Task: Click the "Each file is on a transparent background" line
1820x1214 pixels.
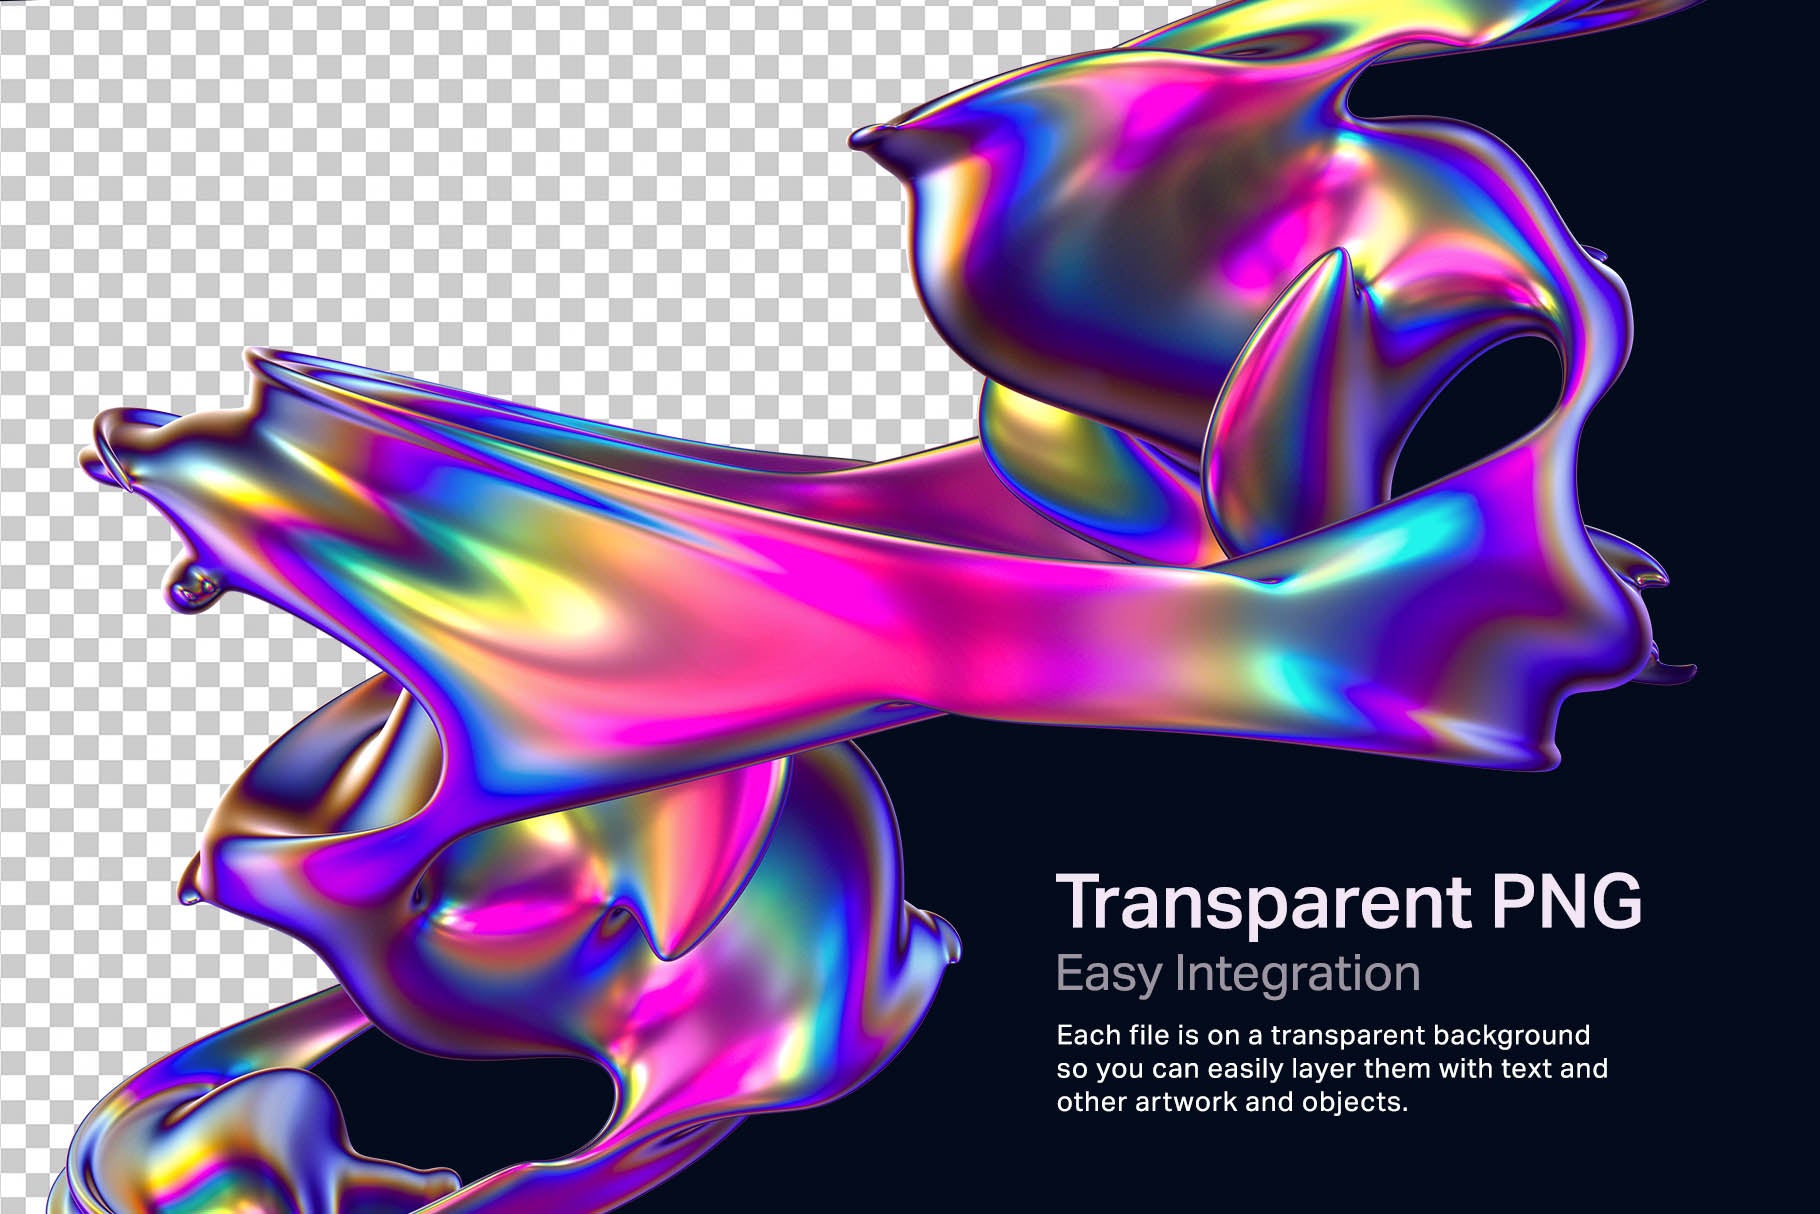Action: [1322, 1034]
